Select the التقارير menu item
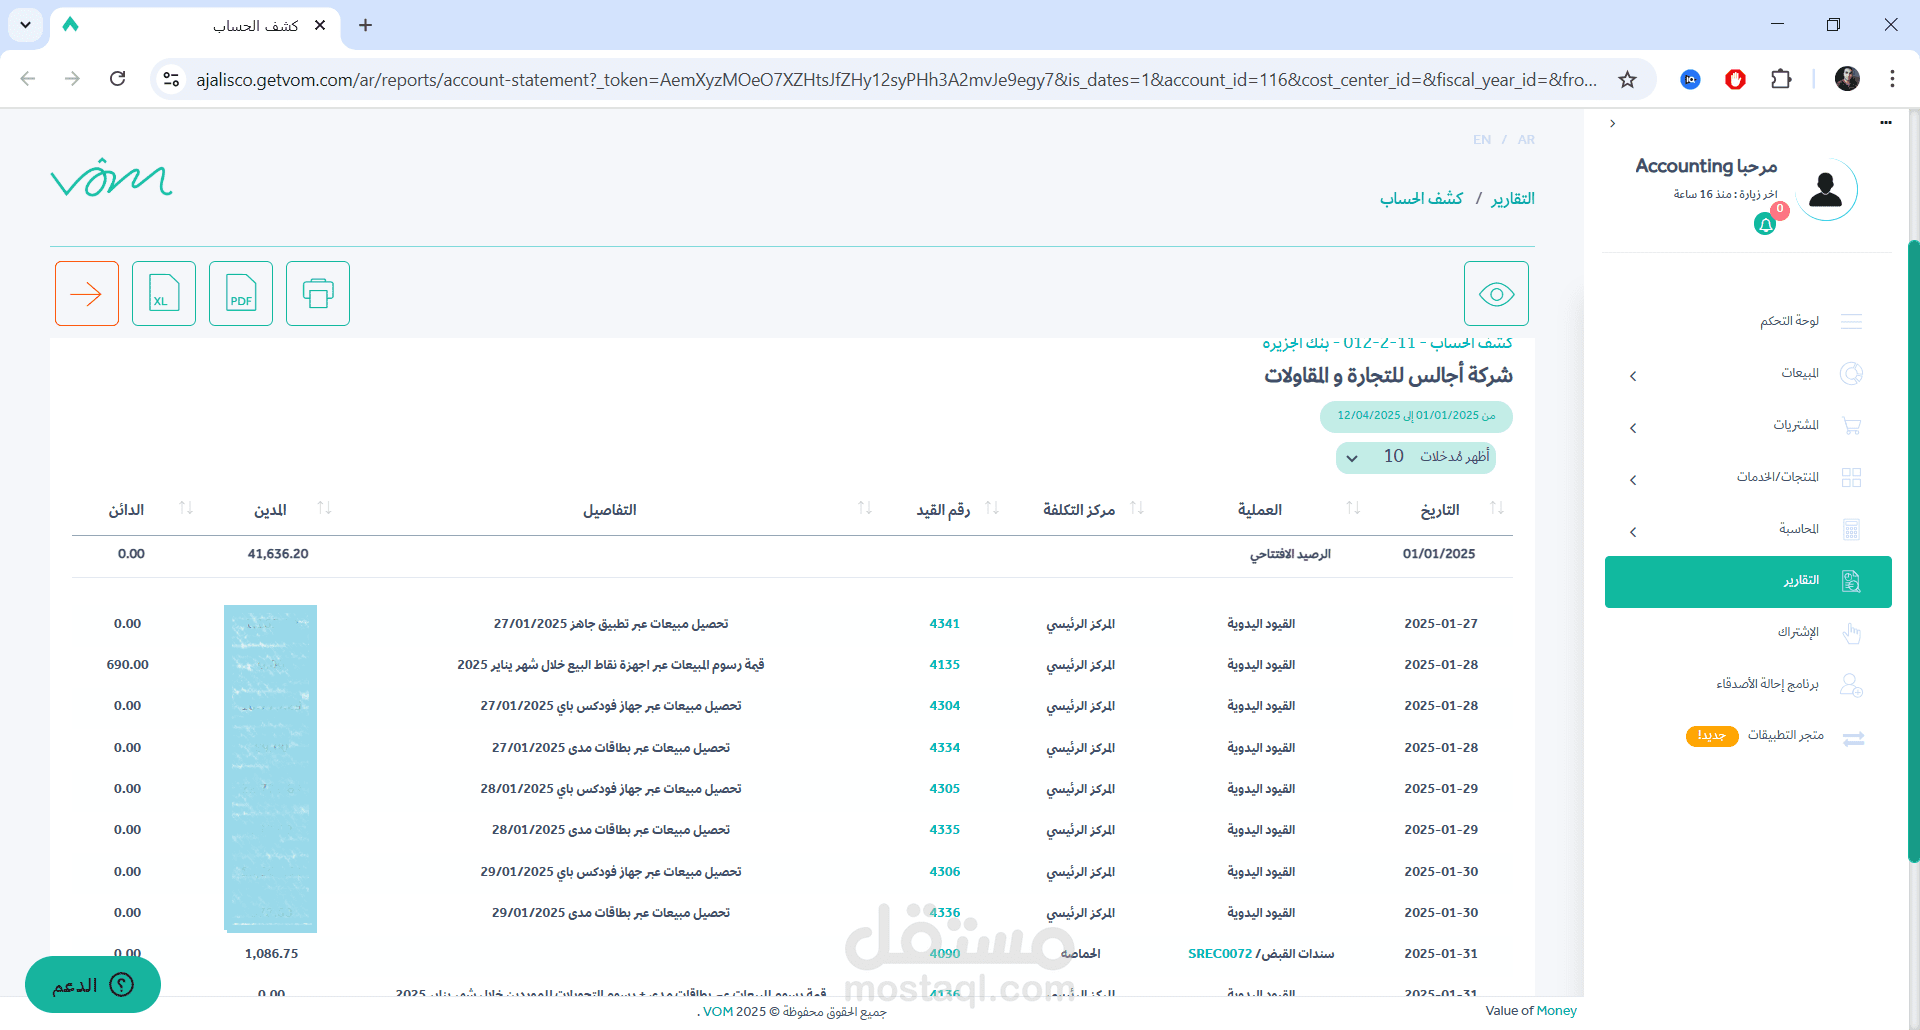1920x1030 pixels. click(x=1748, y=582)
